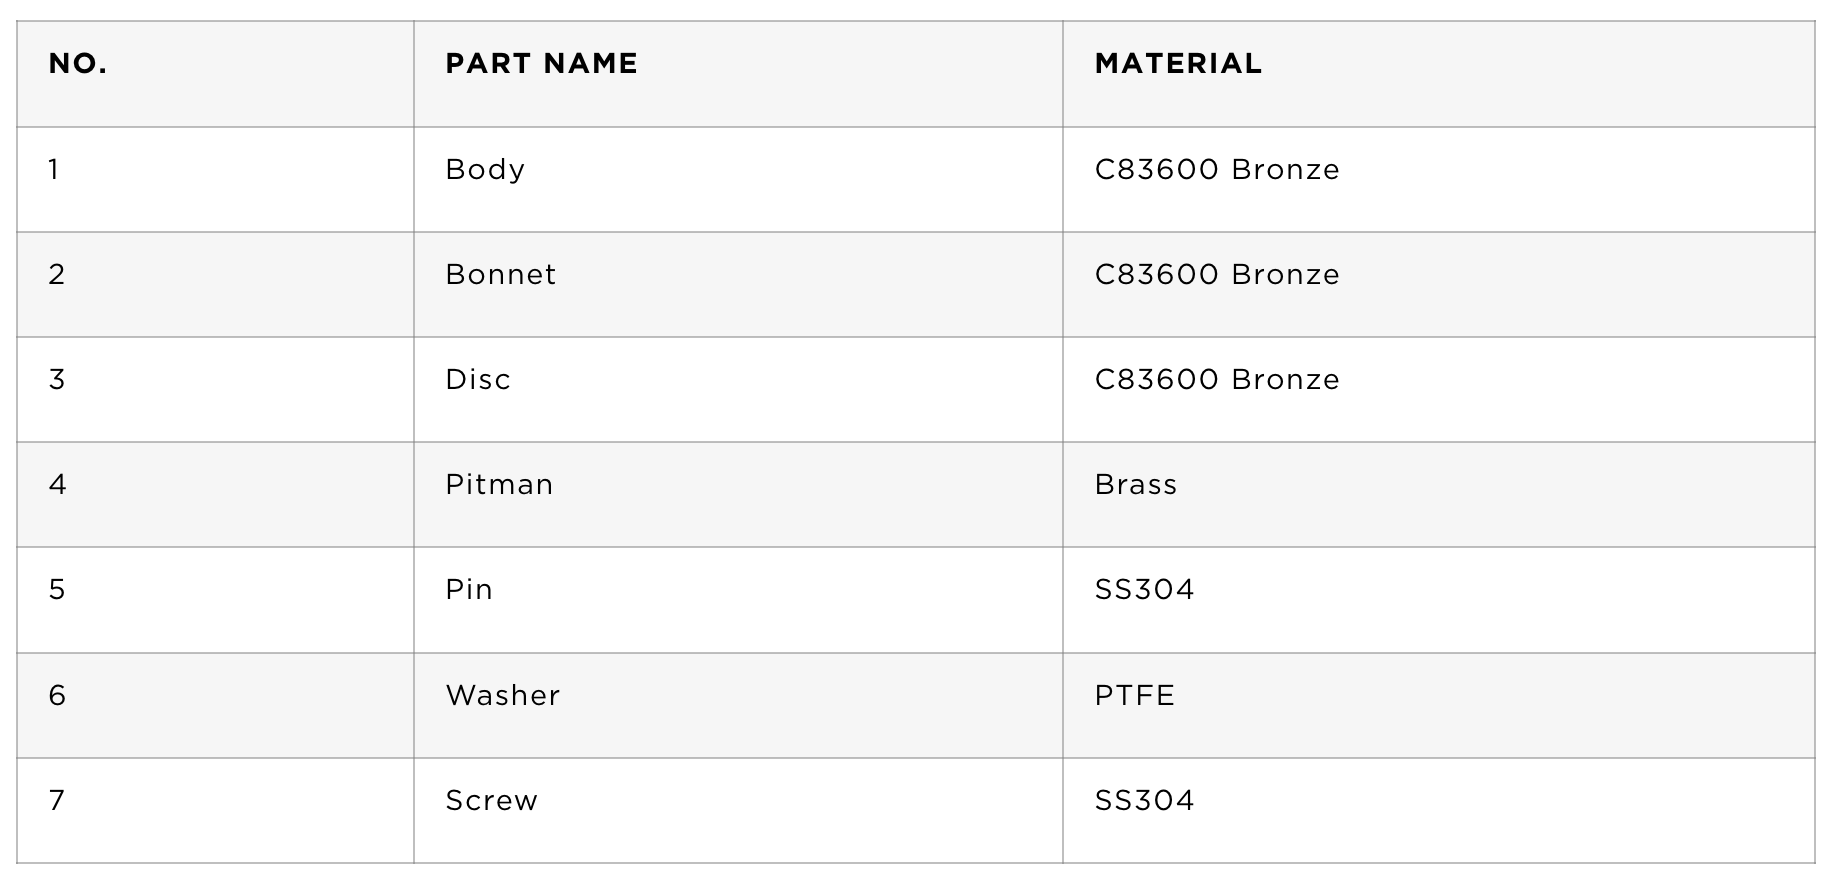Viewport: 1830px width, 880px height.
Task: Click the Pin row's SS304 material
Action: (1145, 589)
